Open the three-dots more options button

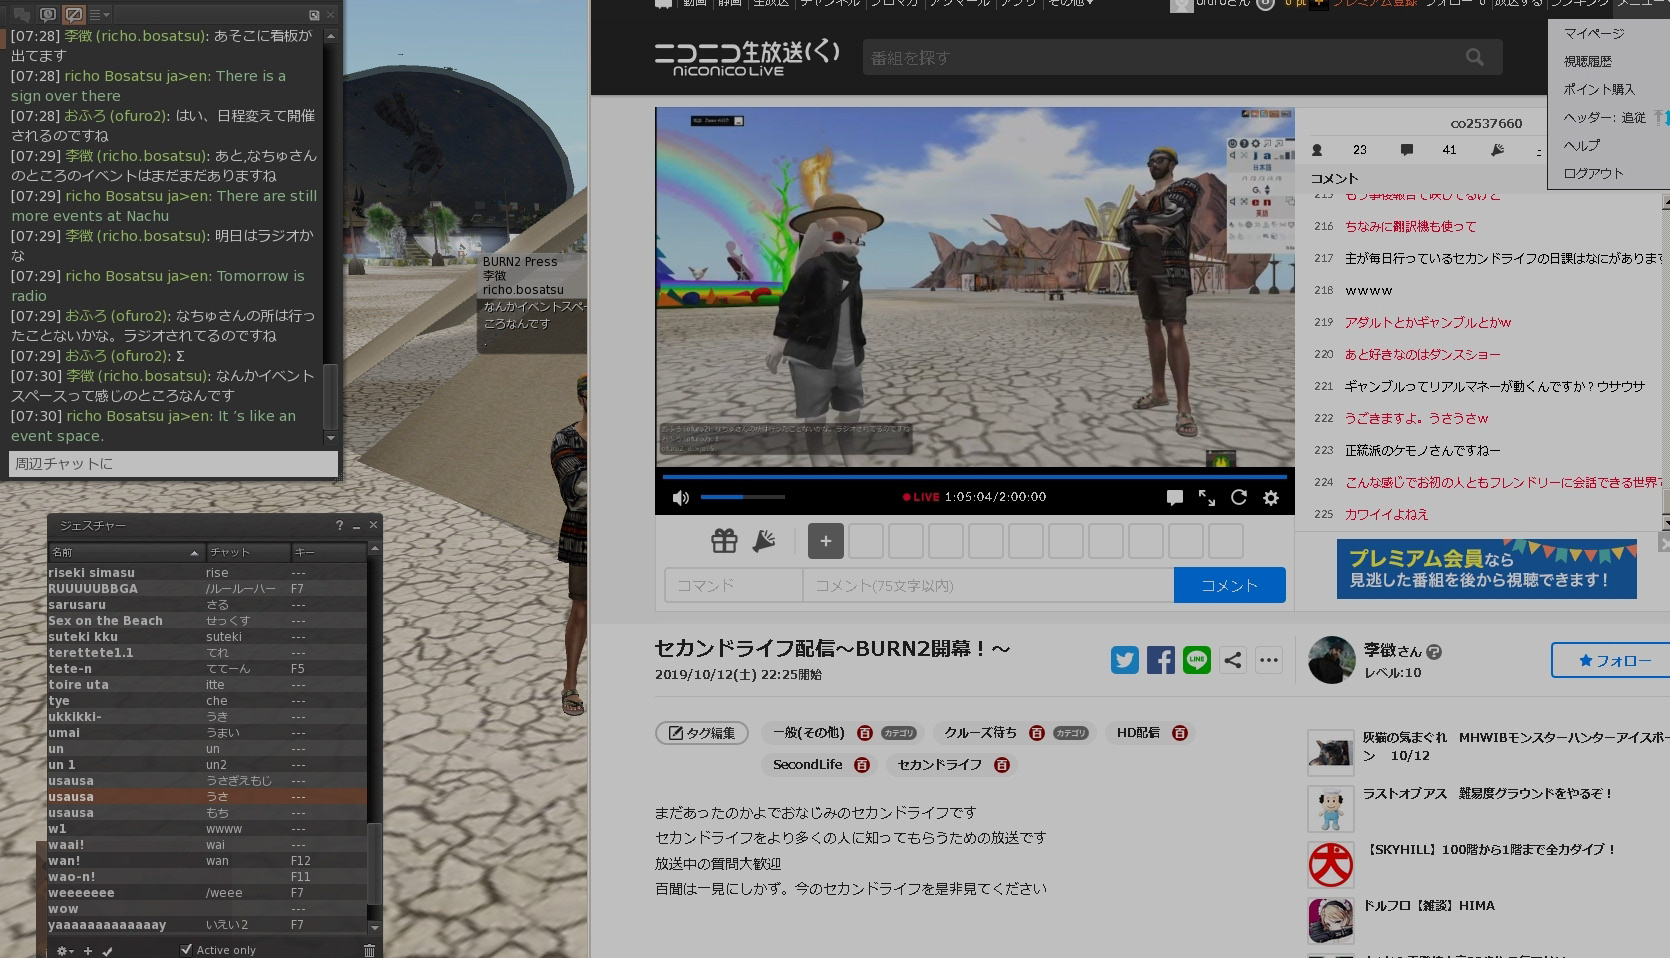coord(1269,660)
